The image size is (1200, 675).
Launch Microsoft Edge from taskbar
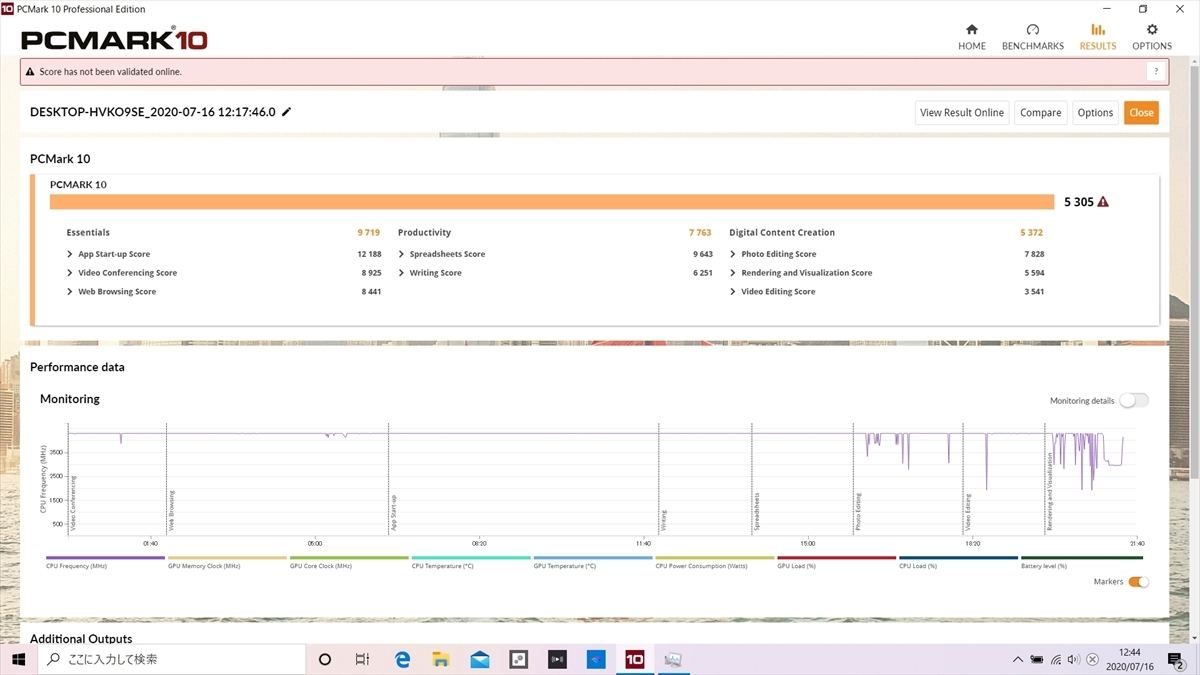click(402, 659)
